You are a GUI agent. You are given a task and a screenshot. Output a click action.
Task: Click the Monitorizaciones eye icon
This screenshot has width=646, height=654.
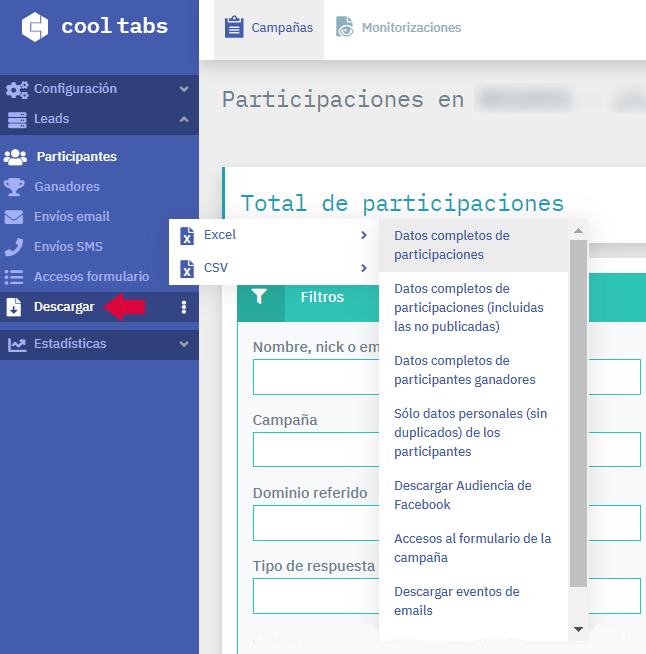pyautogui.click(x=345, y=28)
